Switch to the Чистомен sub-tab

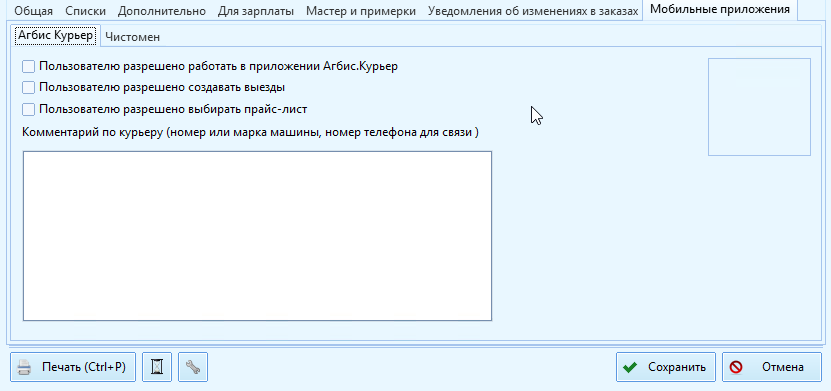click(132, 37)
